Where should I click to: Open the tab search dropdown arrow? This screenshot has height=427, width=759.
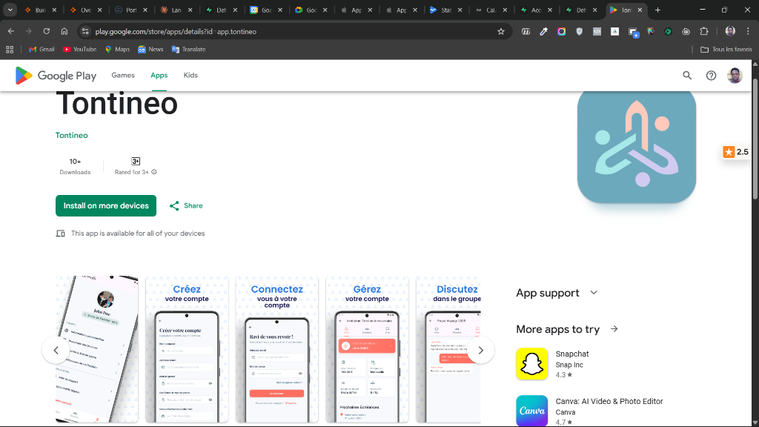10,10
